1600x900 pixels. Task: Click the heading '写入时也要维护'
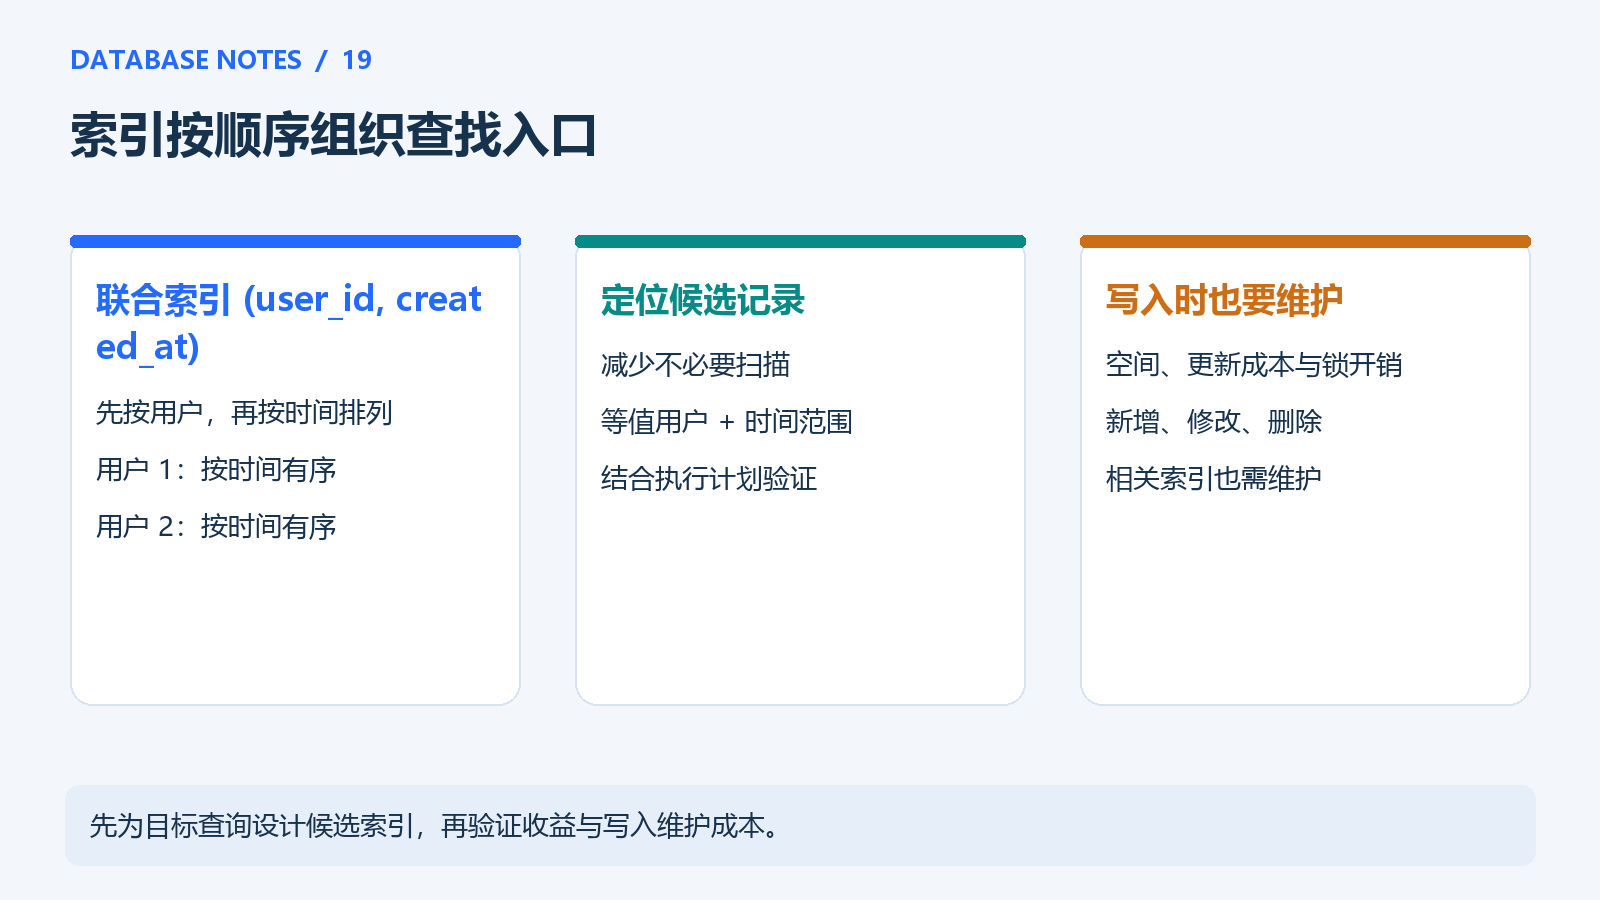click(x=1224, y=300)
